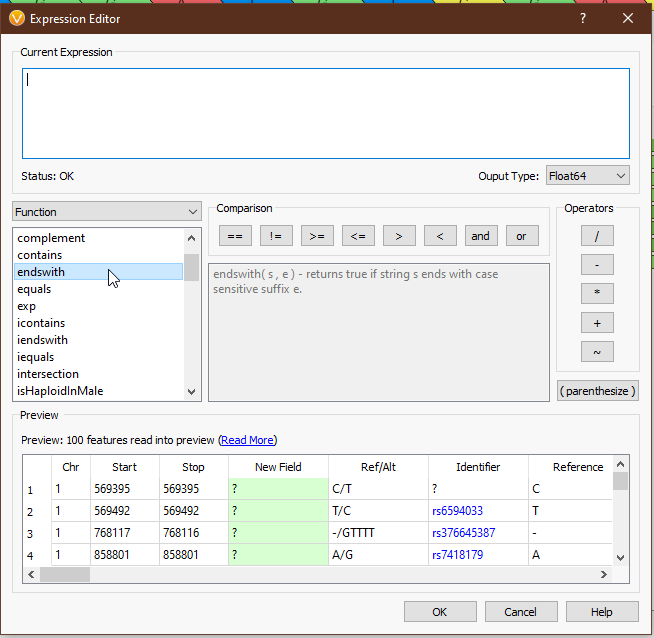Select the equals function
654x638 pixels.
point(98,289)
